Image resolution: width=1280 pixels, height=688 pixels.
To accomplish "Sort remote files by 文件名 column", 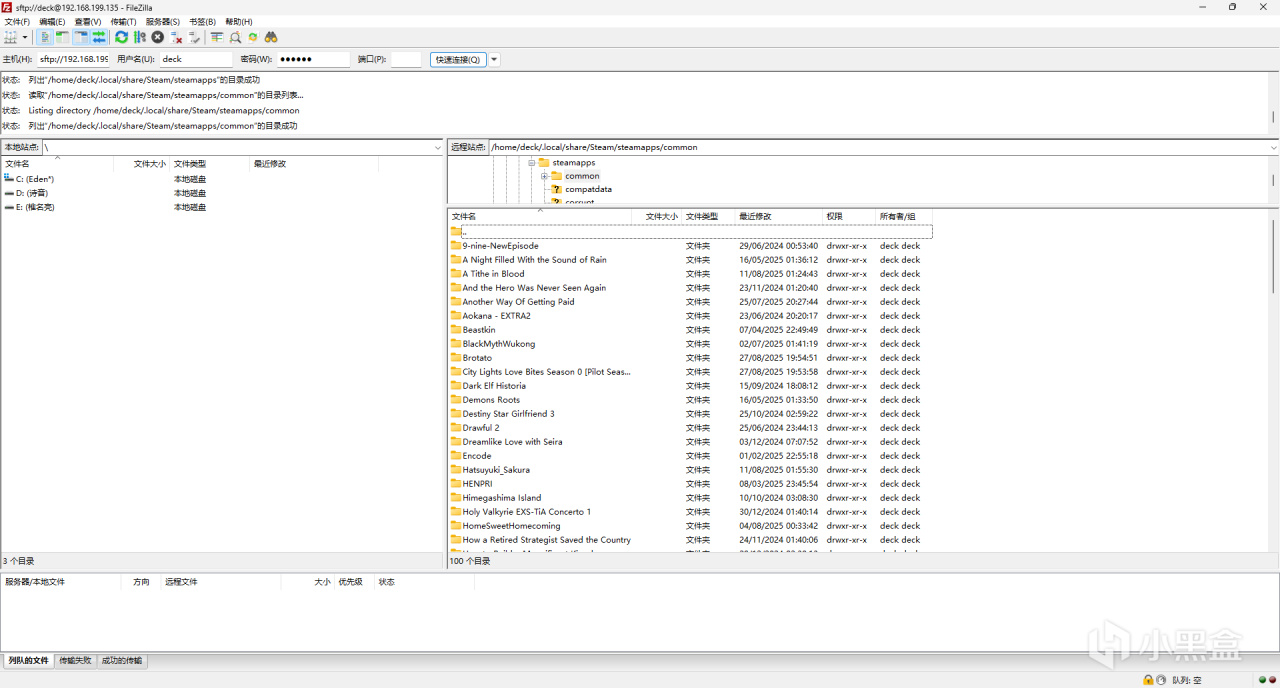I will pos(540,216).
